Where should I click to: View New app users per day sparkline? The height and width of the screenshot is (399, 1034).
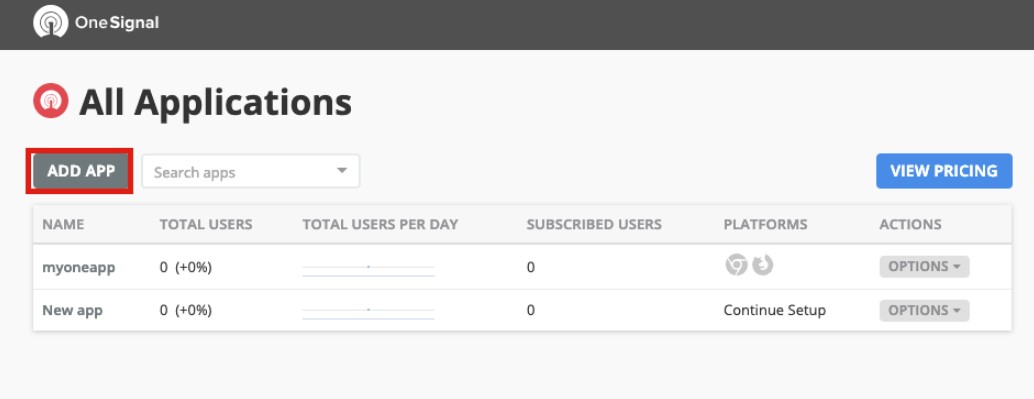point(368,312)
